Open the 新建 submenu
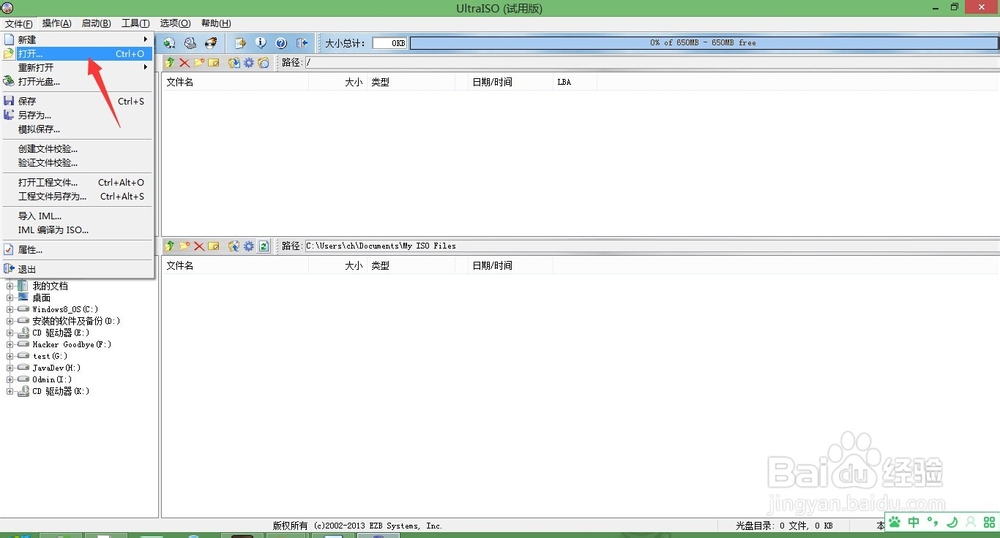The height and width of the screenshot is (538, 1000). tap(77, 40)
